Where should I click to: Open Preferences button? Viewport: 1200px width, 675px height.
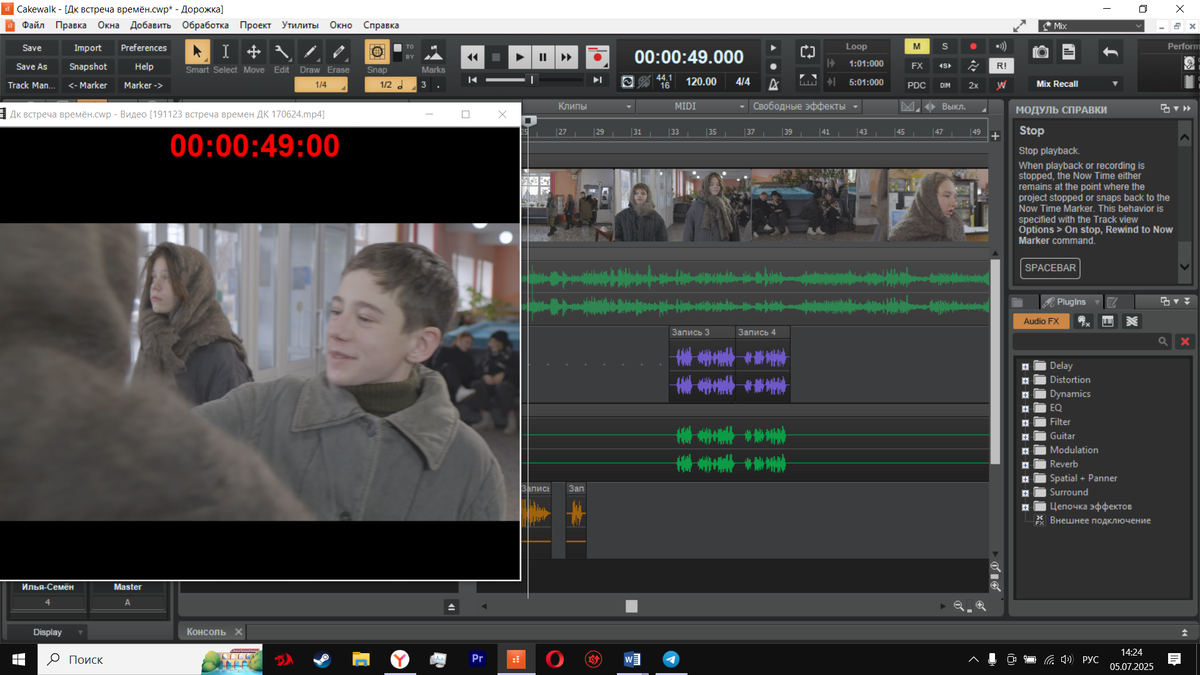tap(144, 48)
